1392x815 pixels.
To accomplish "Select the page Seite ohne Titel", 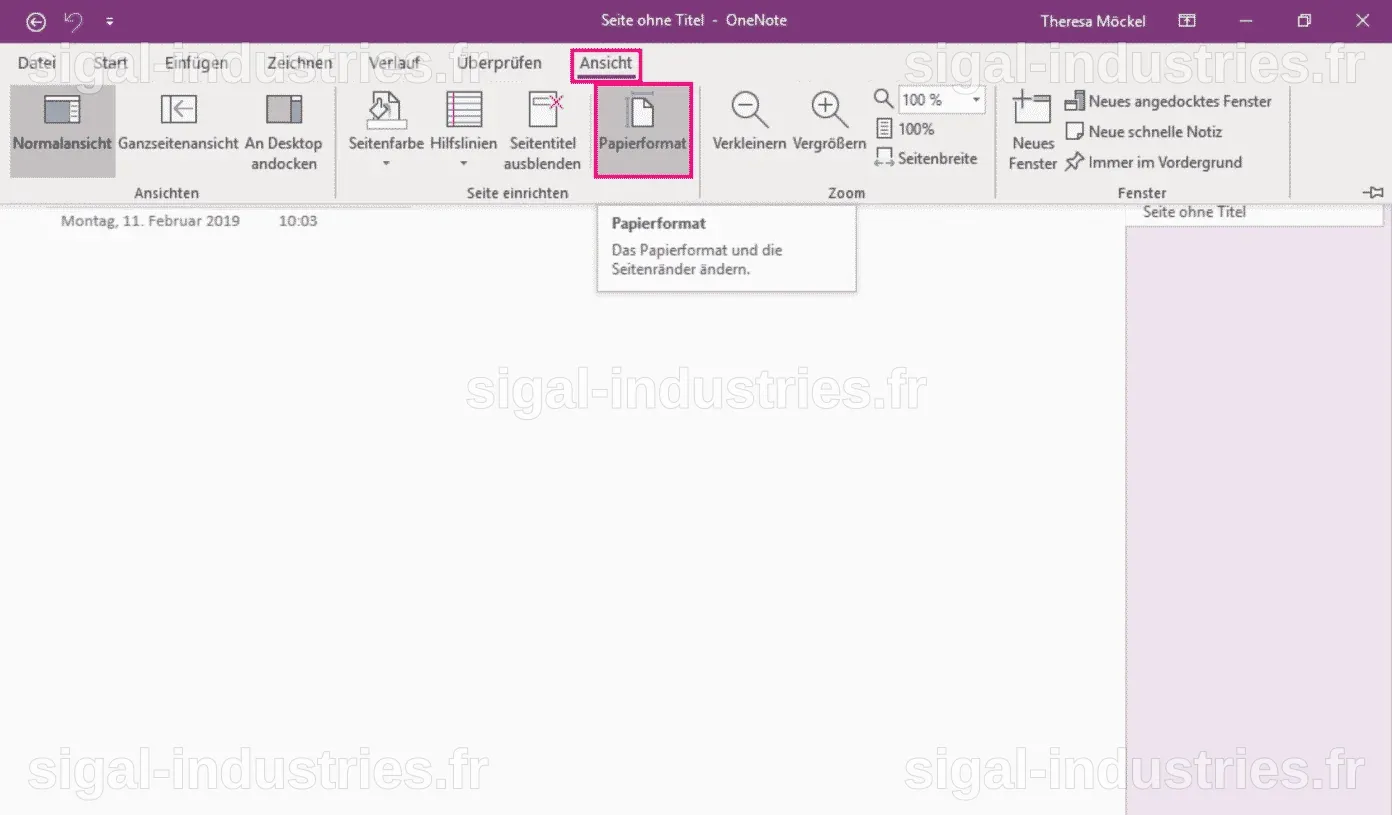I will 1255,213.
